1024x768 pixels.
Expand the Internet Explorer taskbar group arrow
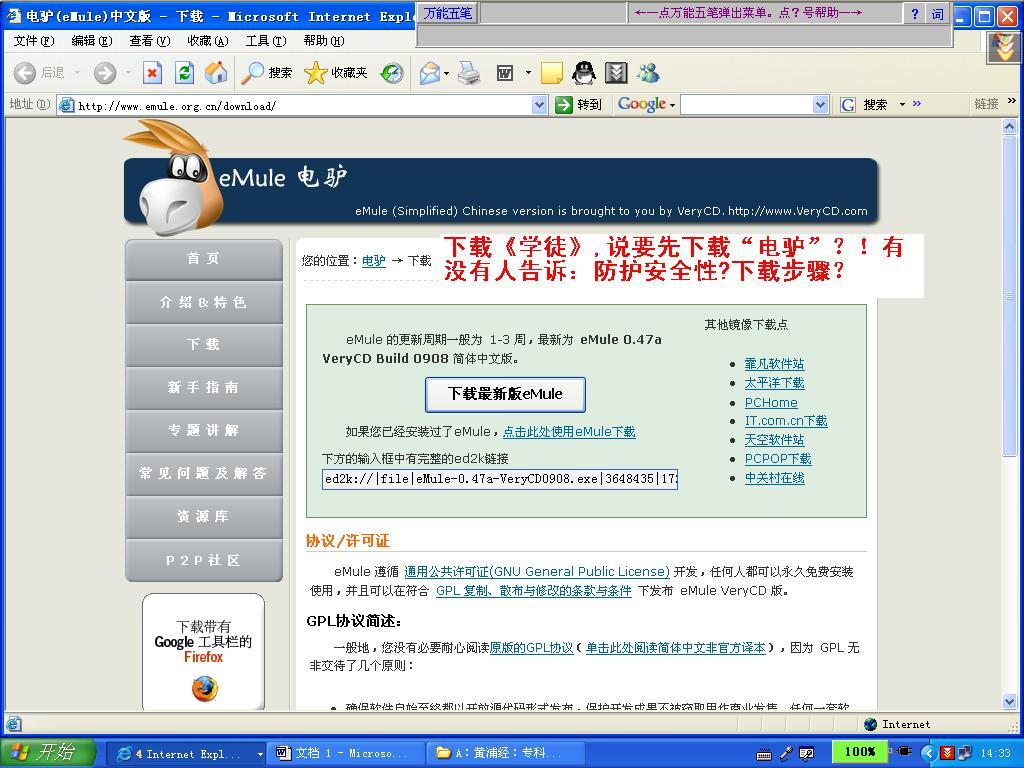point(260,754)
